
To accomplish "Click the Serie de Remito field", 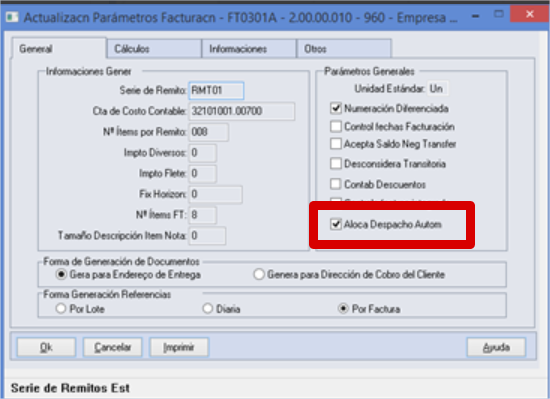I will coord(216,90).
